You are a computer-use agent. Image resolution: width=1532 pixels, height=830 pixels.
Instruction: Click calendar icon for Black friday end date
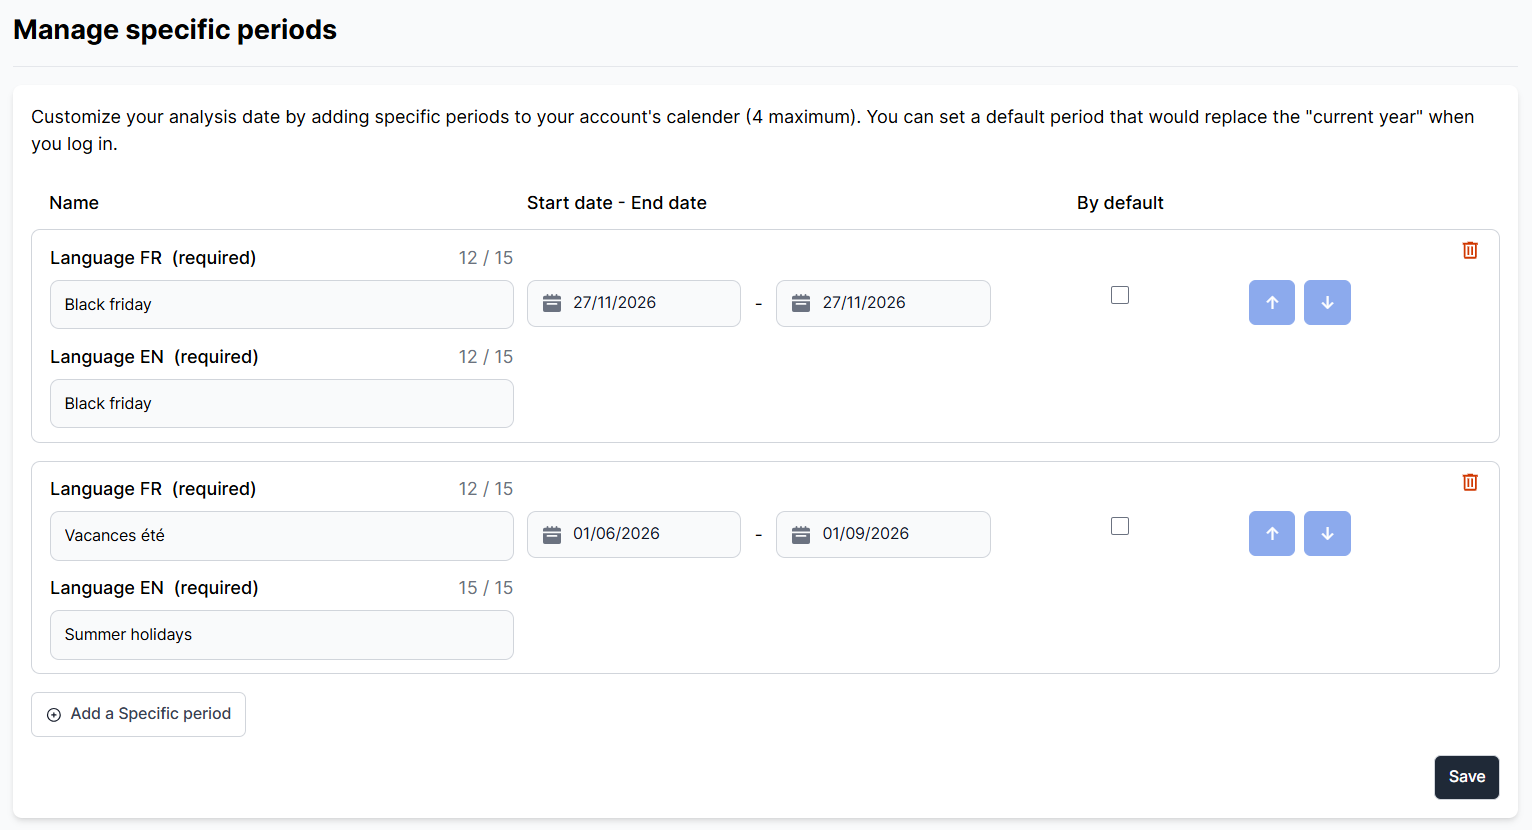[x=801, y=303]
